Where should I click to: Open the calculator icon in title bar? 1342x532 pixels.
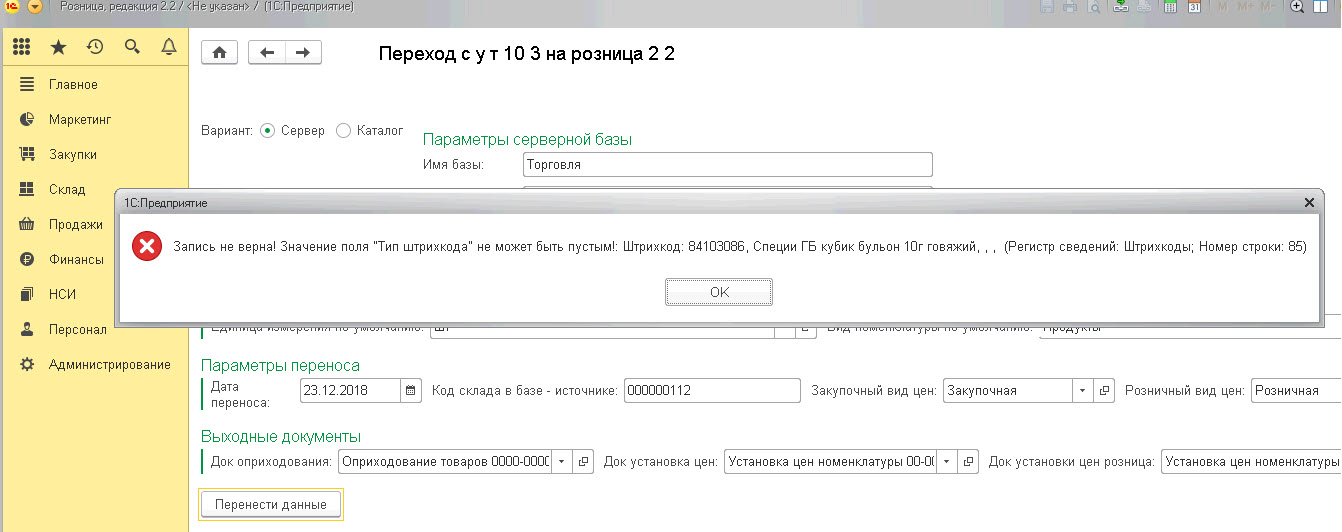[1170, 7]
